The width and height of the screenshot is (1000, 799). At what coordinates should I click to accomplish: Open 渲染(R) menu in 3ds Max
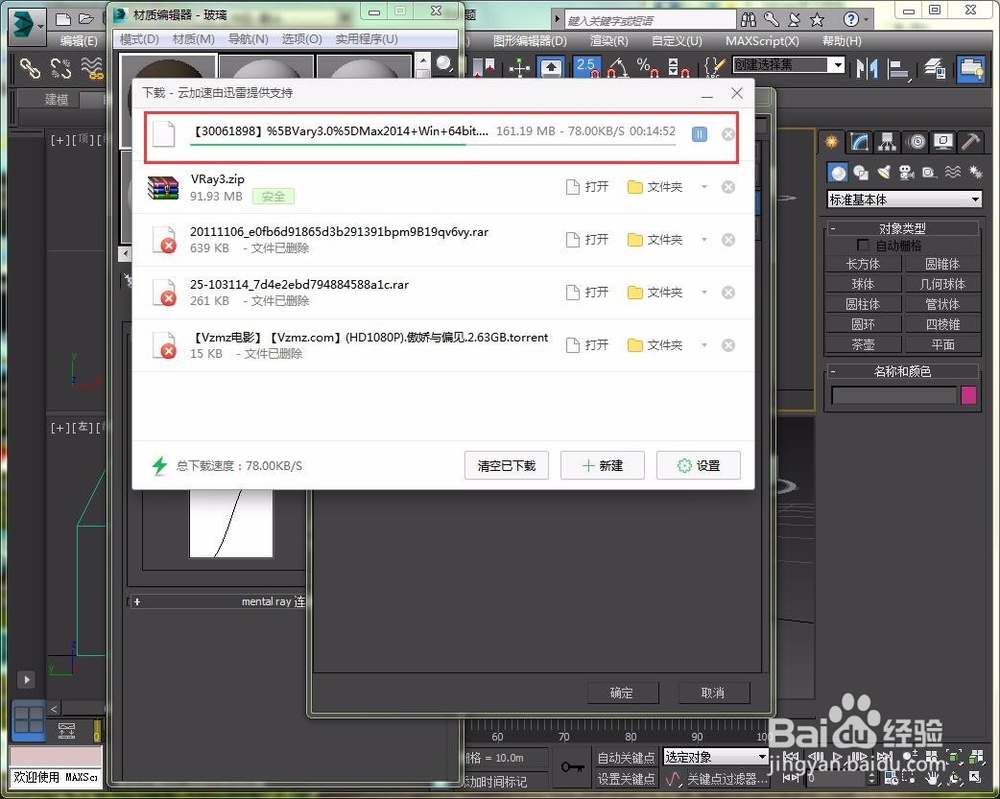tap(609, 41)
